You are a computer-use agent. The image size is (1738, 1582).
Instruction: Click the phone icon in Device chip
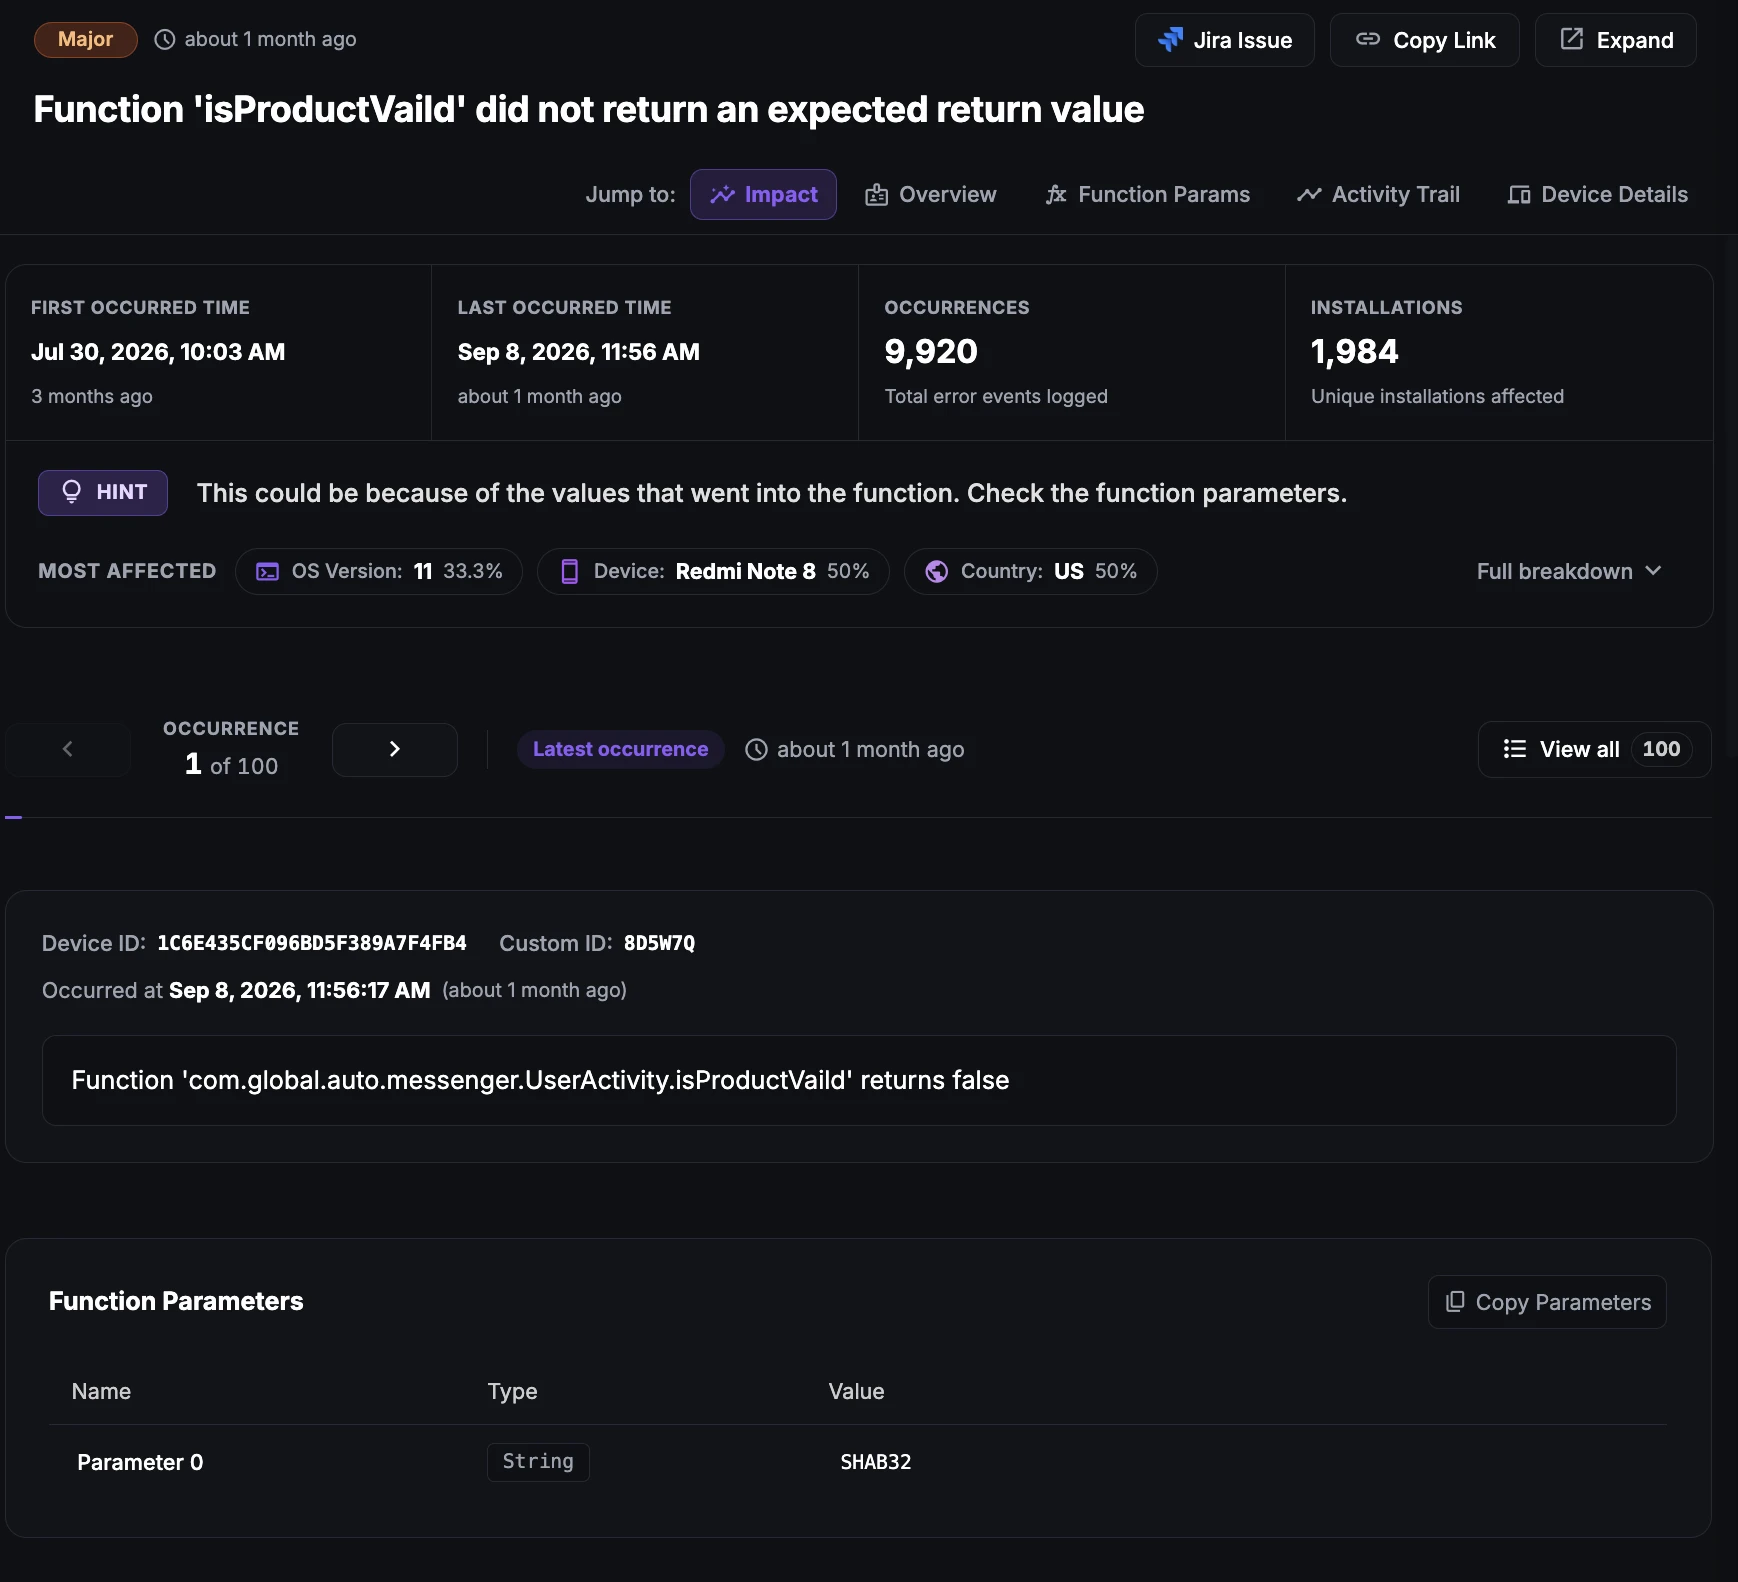coord(570,571)
